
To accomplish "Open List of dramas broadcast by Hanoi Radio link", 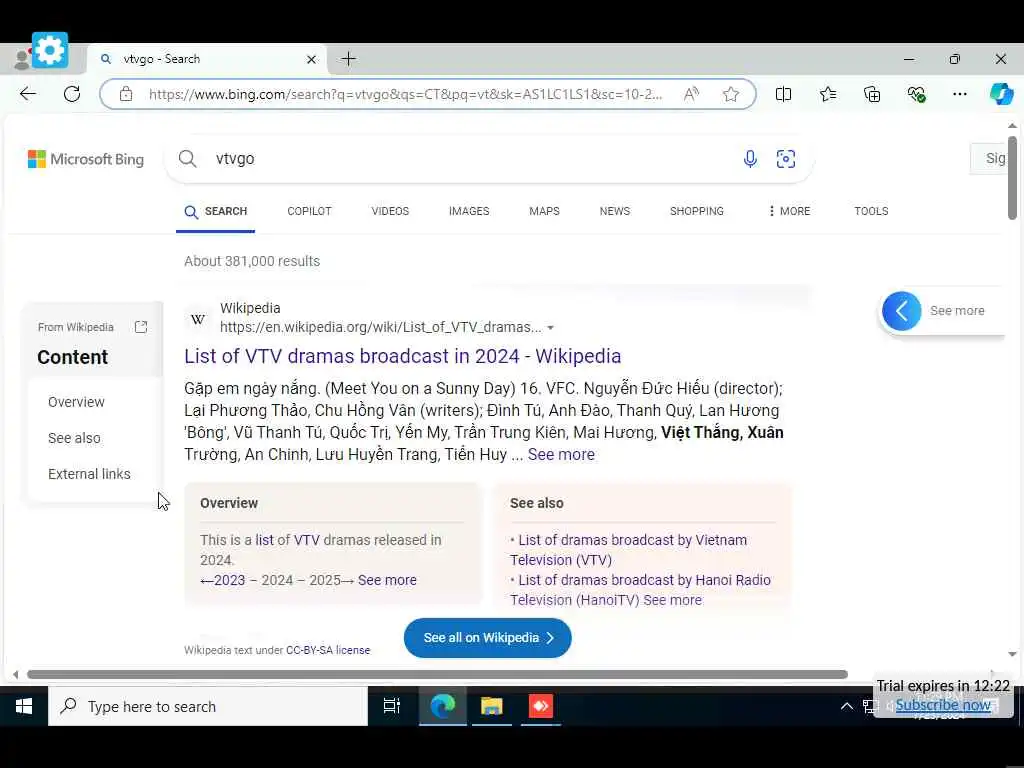I will (640, 590).
